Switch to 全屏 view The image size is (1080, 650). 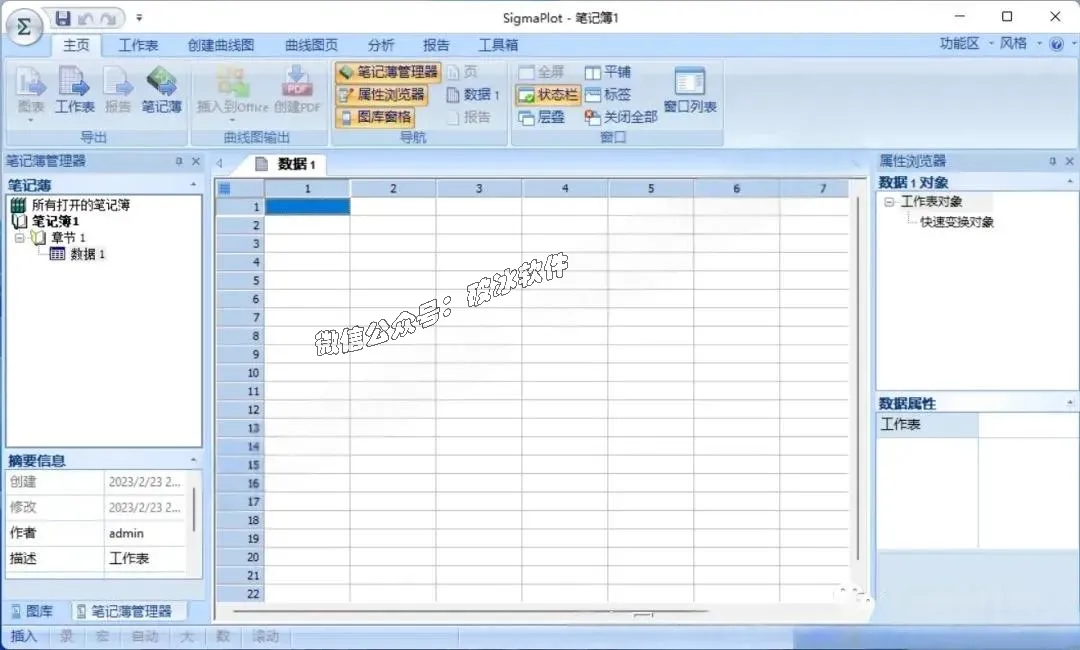click(x=541, y=72)
